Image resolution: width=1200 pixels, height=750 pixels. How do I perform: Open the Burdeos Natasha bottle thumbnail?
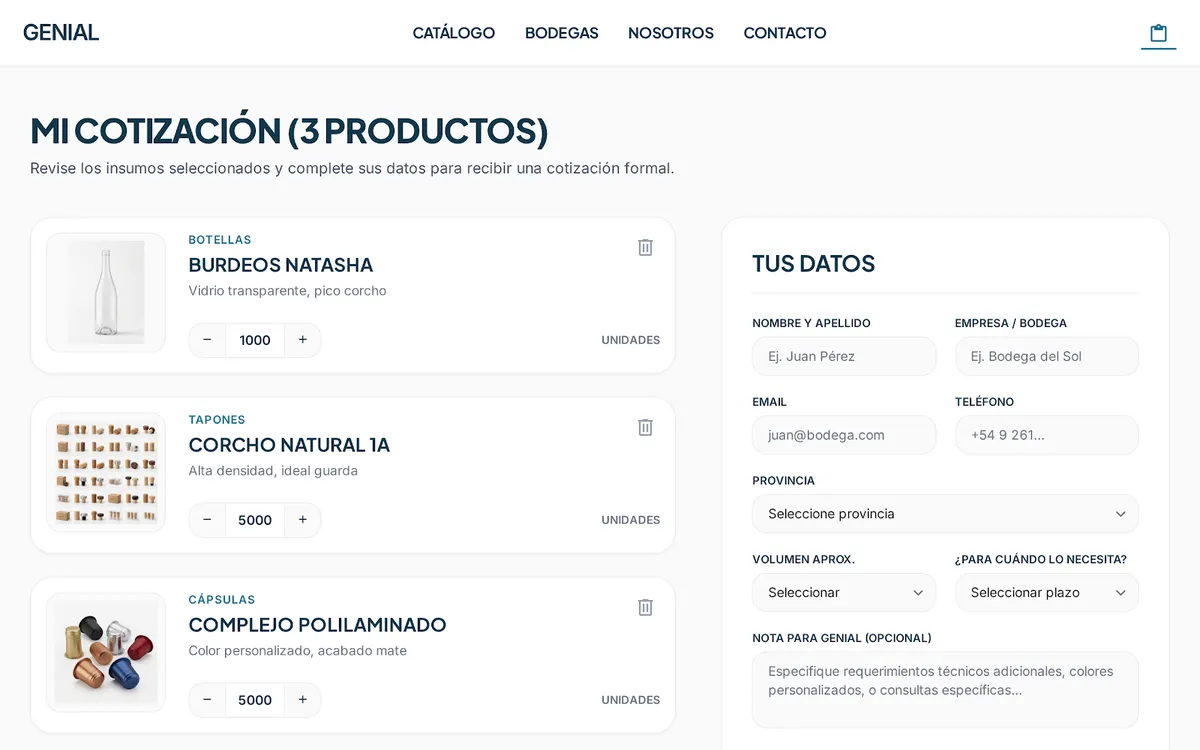(x=106, y=293)
